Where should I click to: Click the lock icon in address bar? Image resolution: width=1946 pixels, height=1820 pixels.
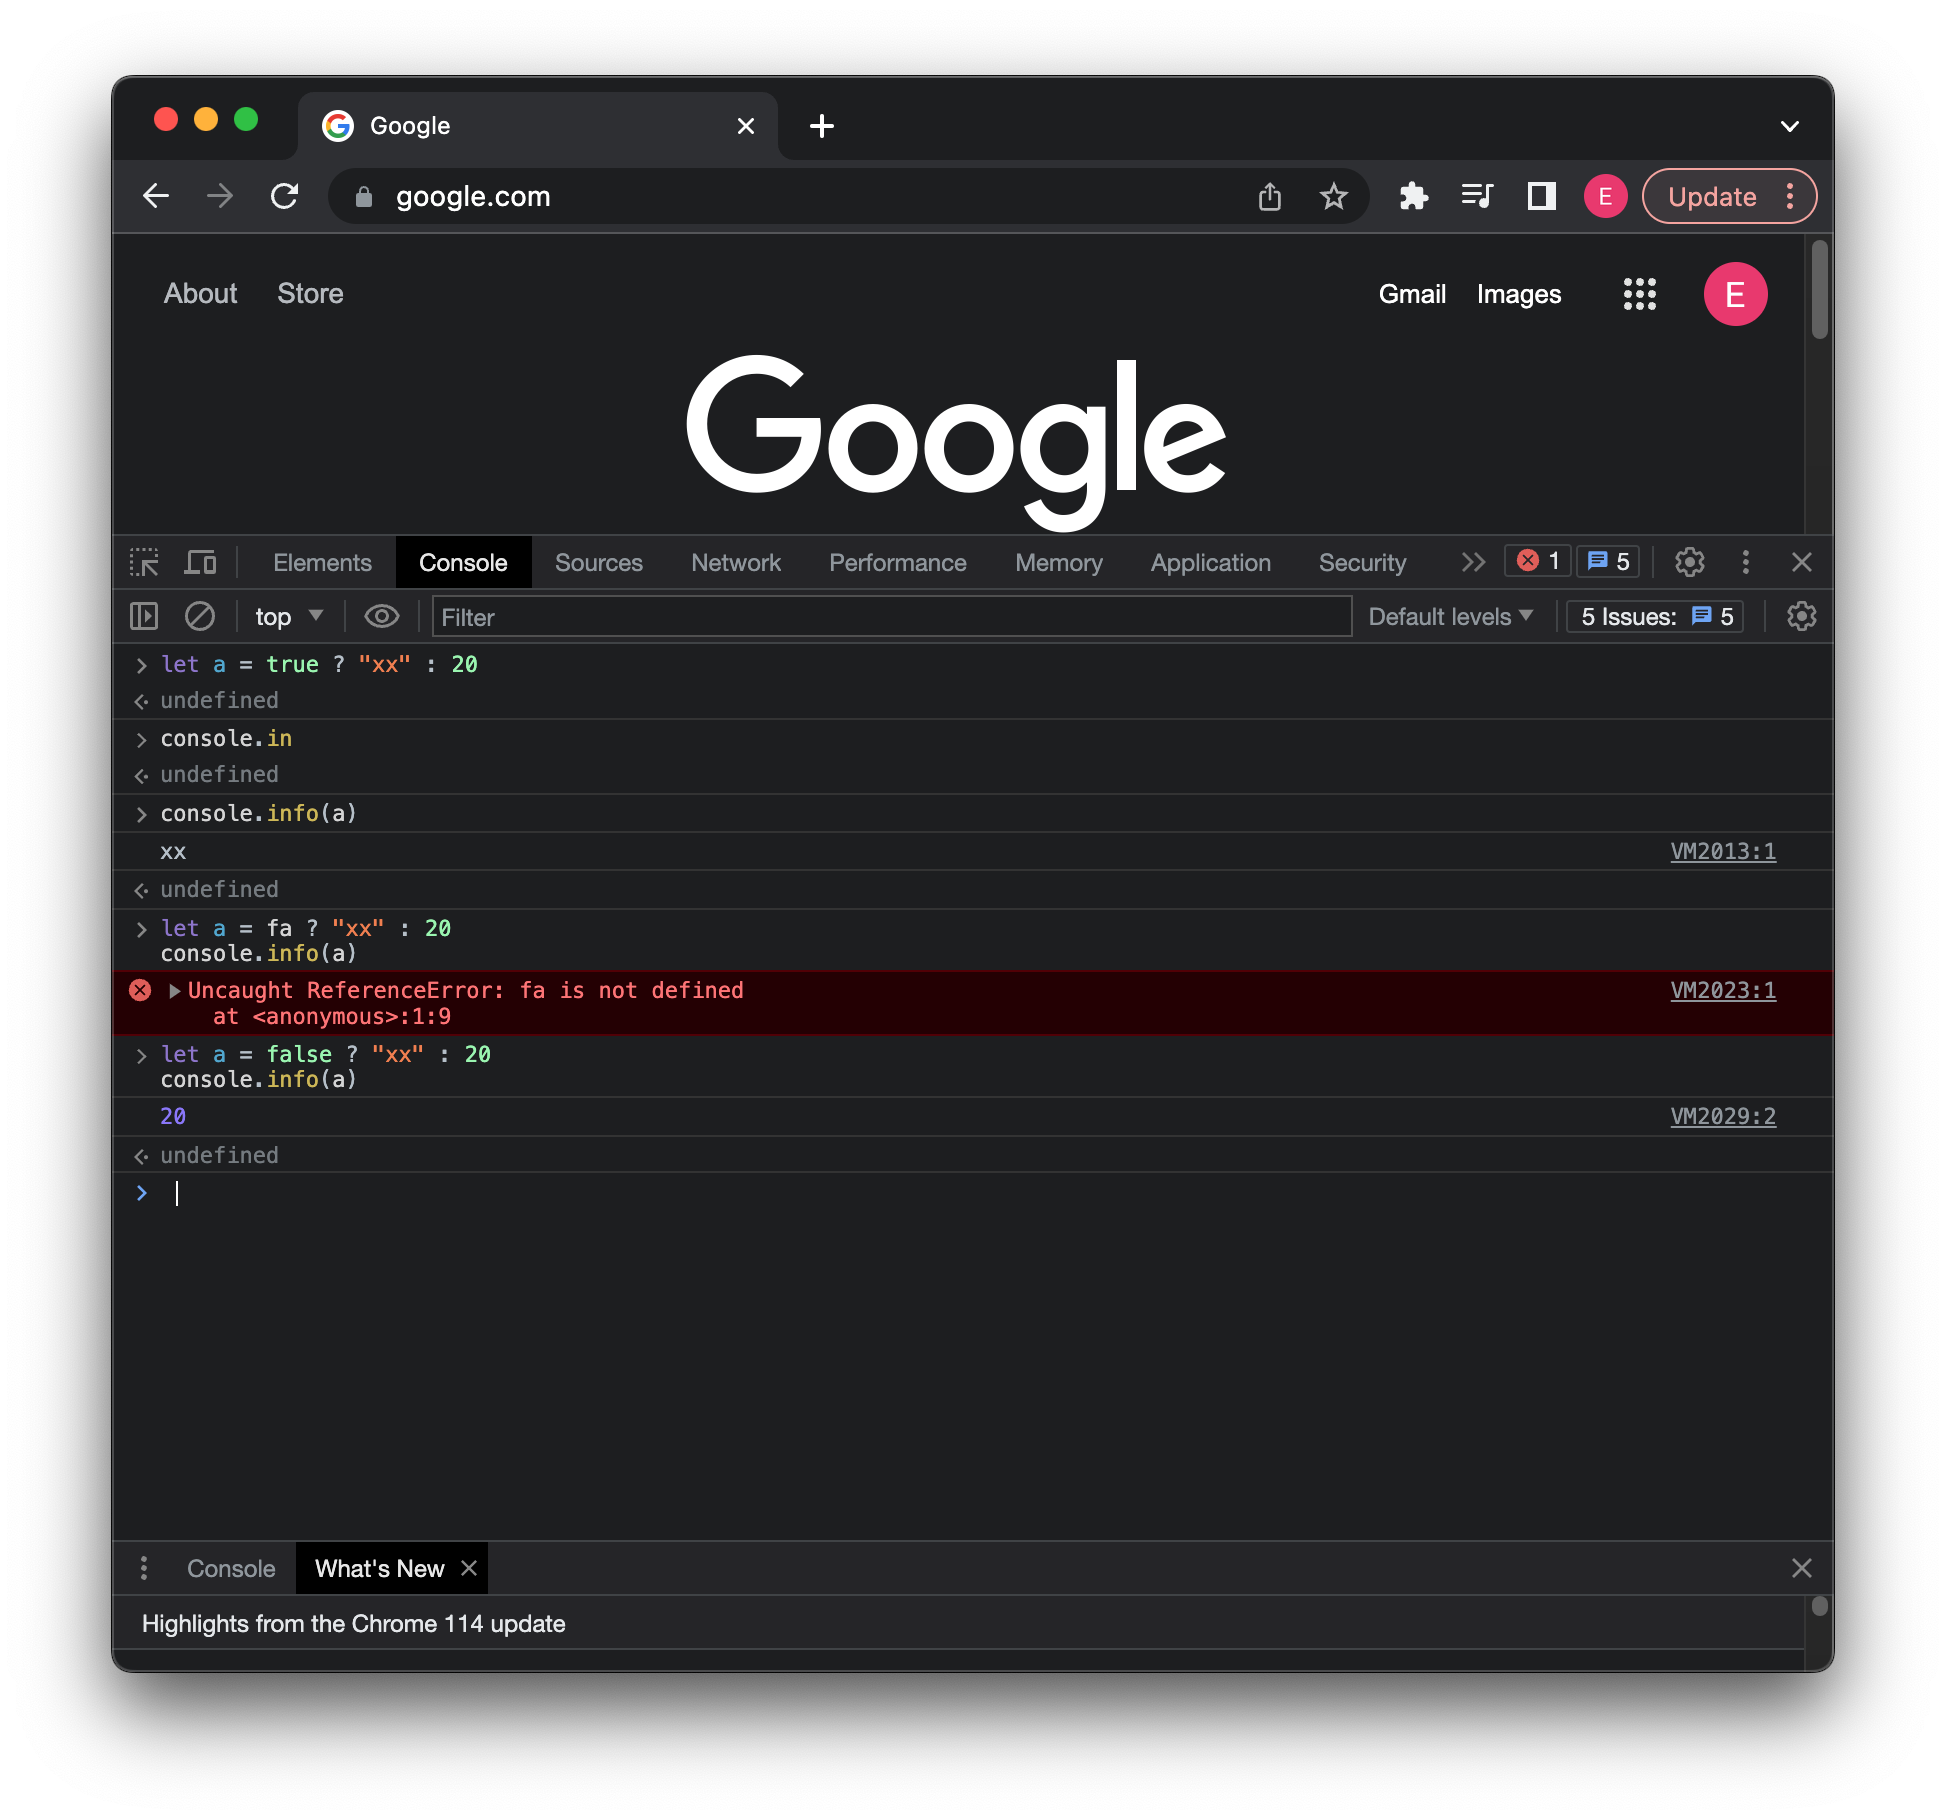coord(364,197)
